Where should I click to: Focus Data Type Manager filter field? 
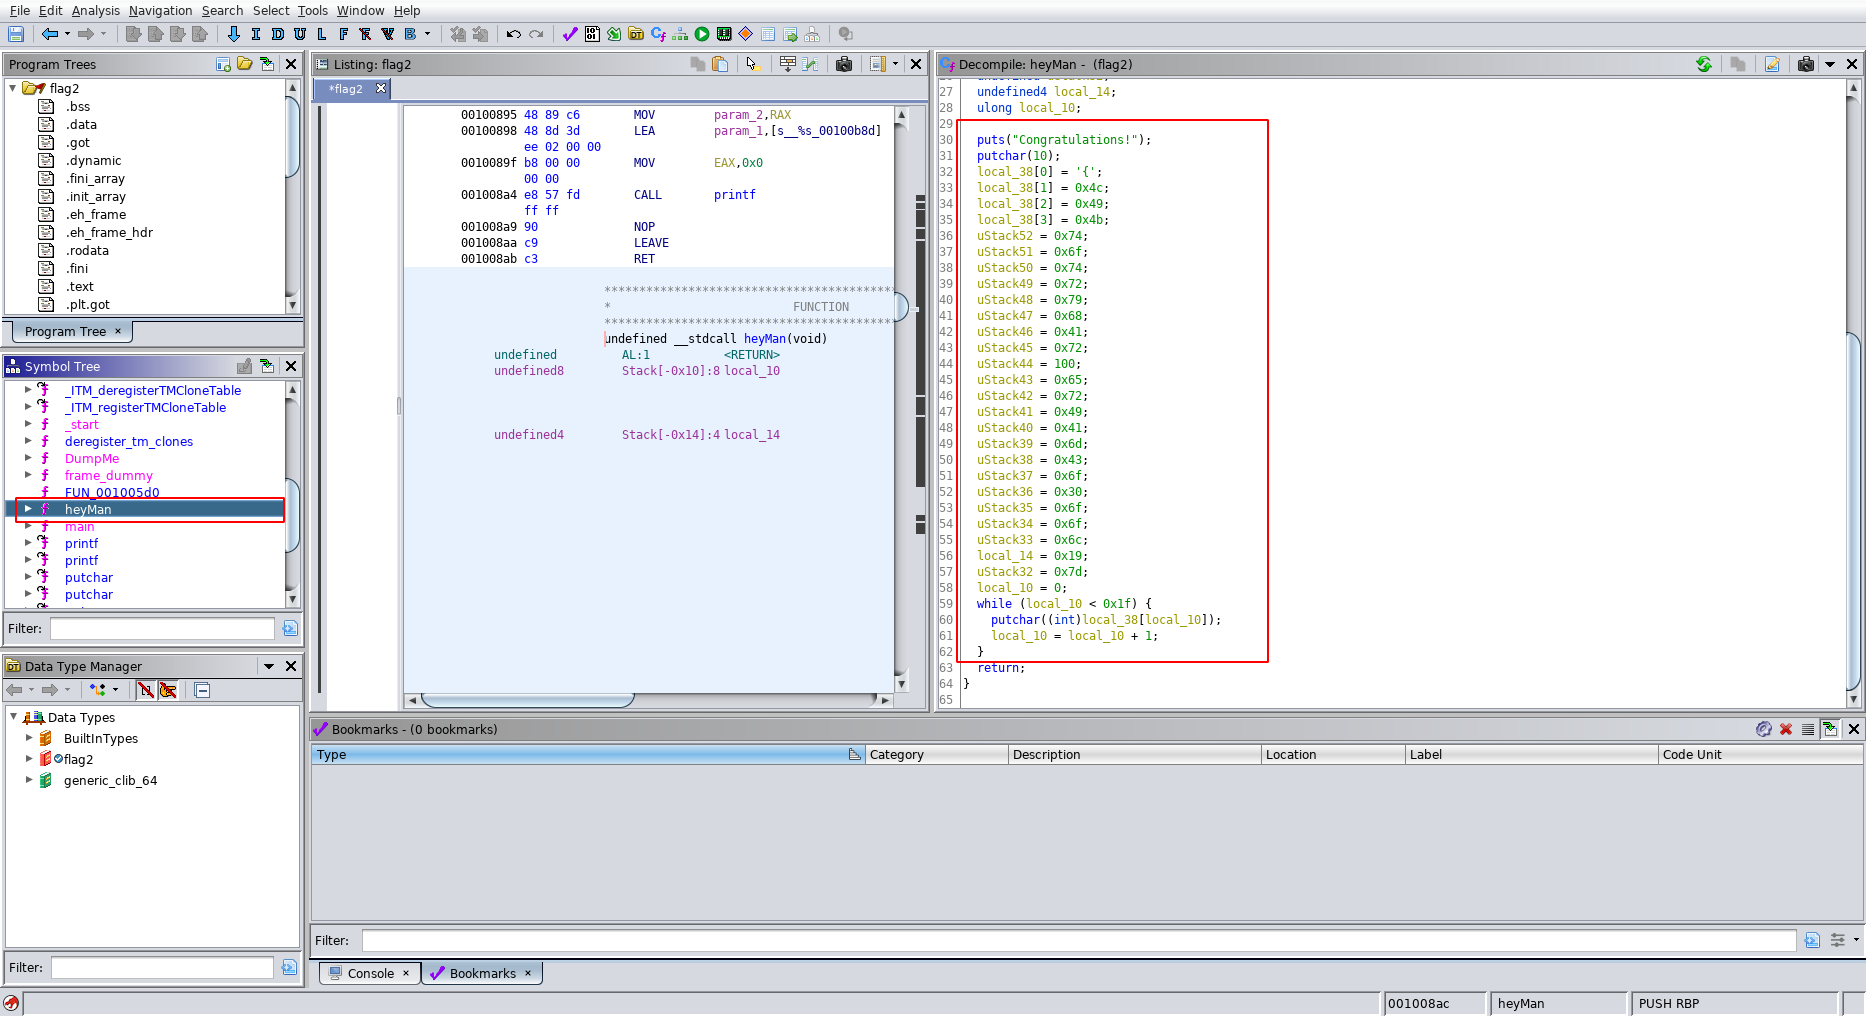(x=162, y=967)
